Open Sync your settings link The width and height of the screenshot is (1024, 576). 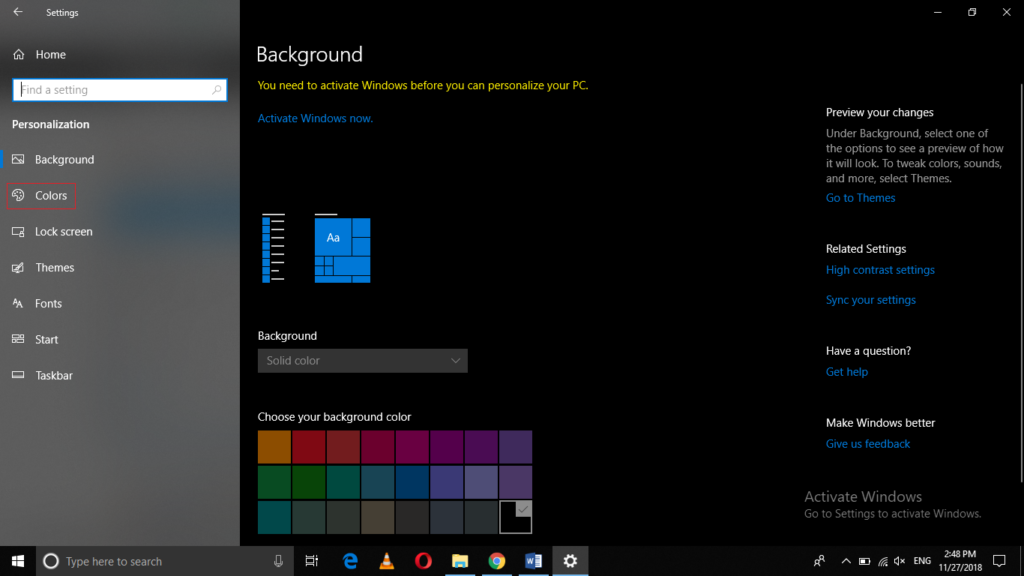click(871, 300)
